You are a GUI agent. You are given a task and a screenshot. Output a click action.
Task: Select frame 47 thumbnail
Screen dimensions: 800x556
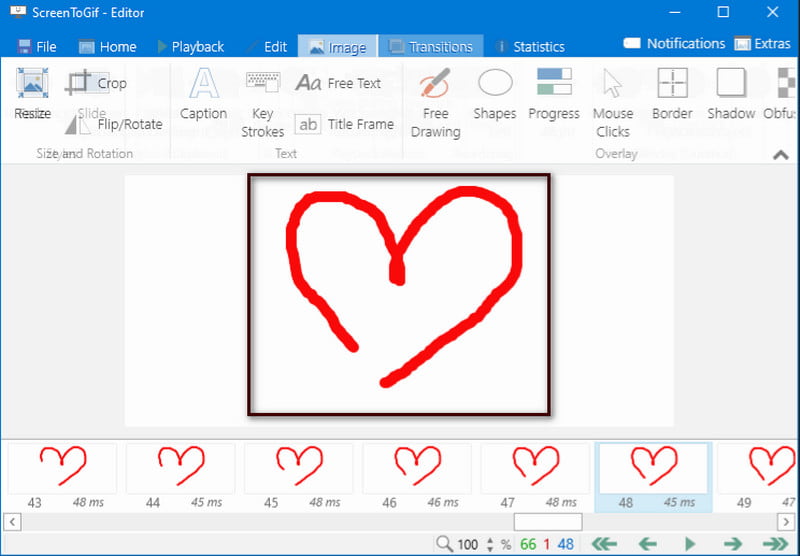[x=535, y=477]
